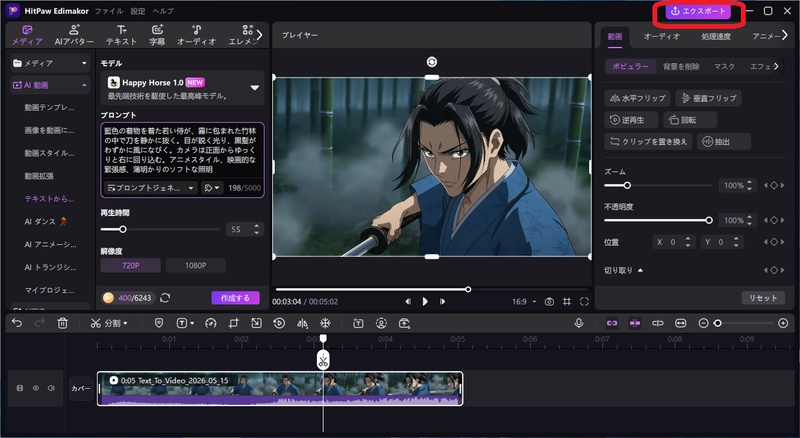
Task: Mute the video track audio
Action: tap(51, 388)
